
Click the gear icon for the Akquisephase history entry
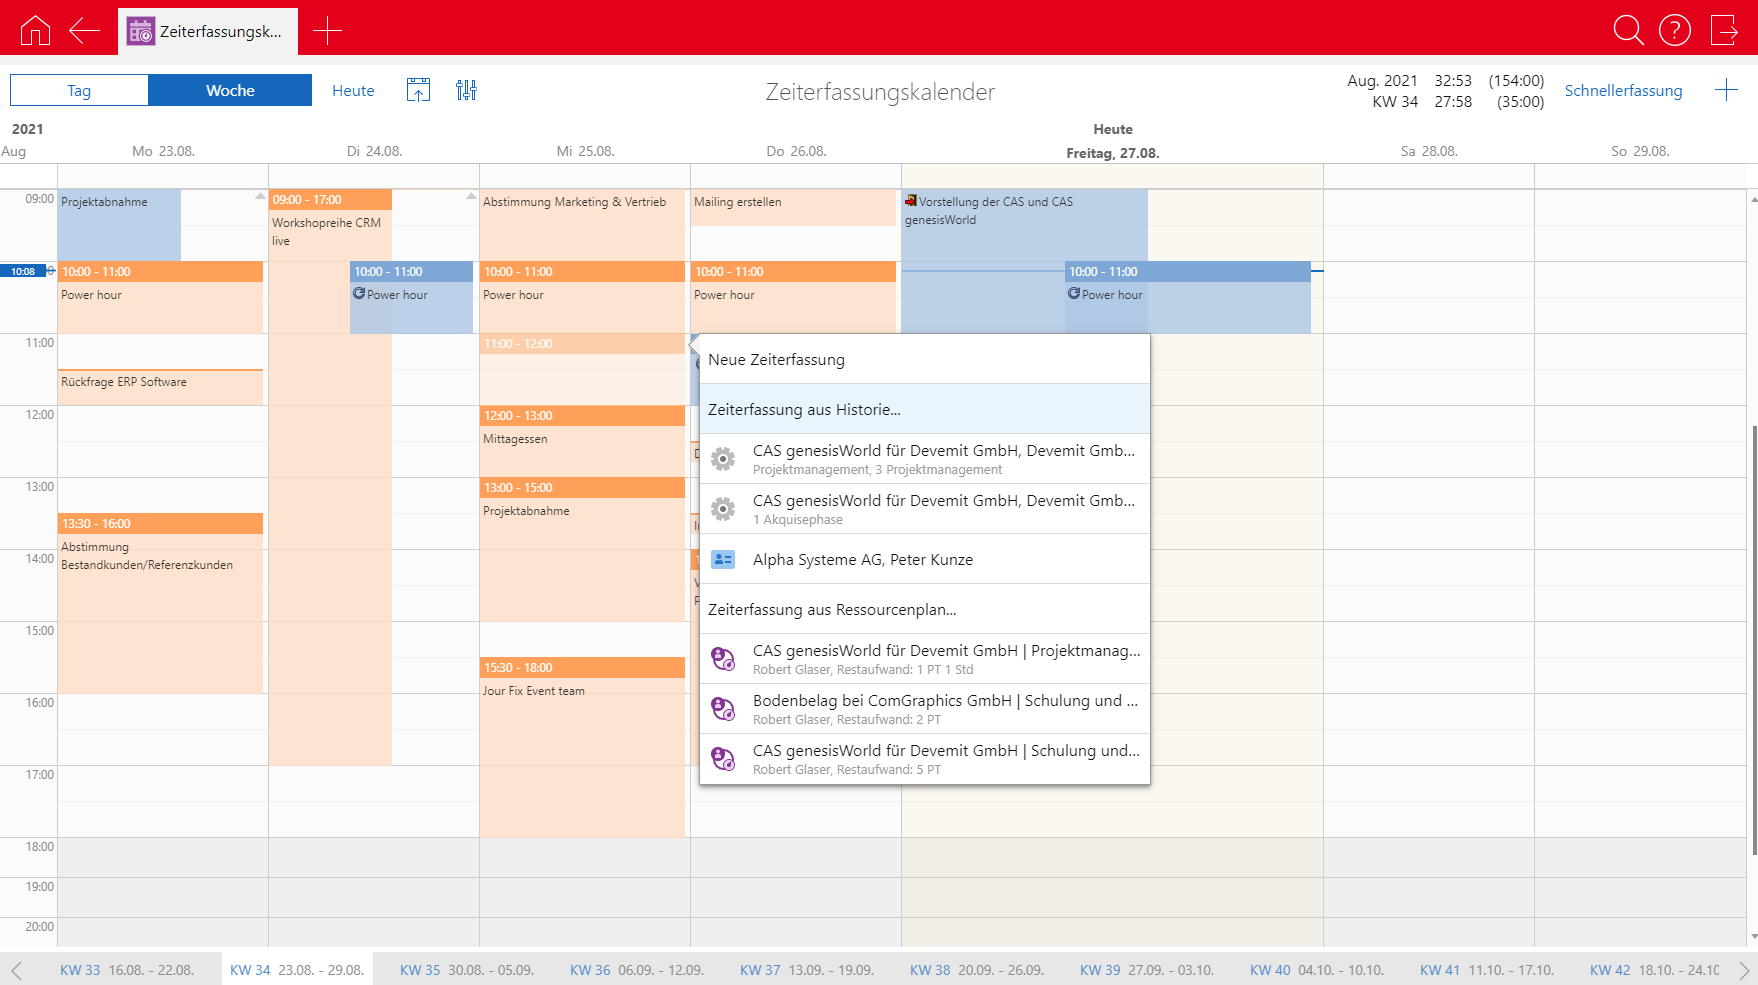[x=723, y=509]
